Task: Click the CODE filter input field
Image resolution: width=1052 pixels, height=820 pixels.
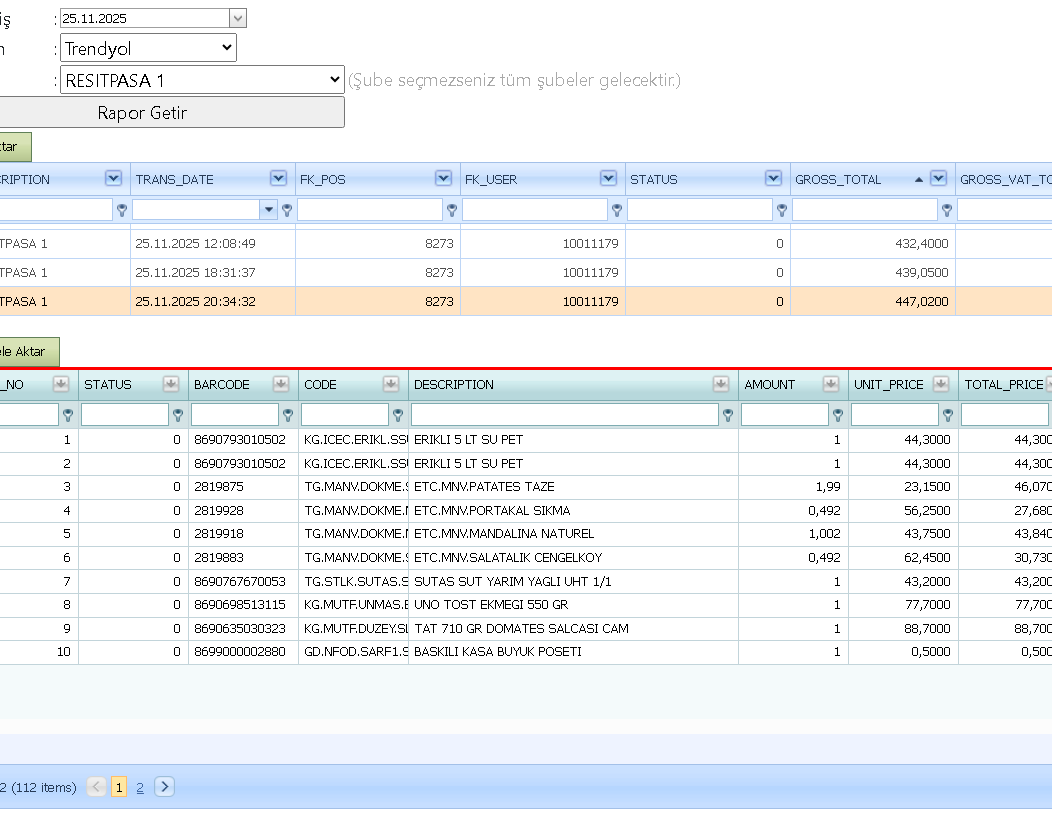Action: click(345, 415)
